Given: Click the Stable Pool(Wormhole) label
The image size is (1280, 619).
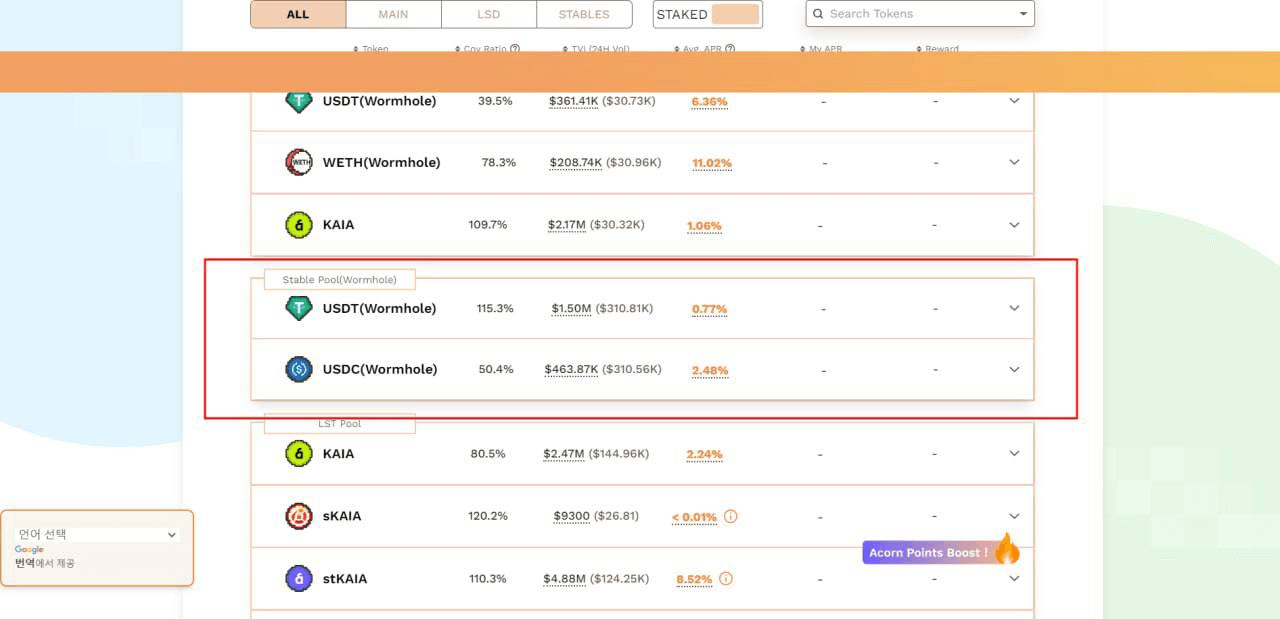Looking at the screenshot, I should click(x=339, y=280).
